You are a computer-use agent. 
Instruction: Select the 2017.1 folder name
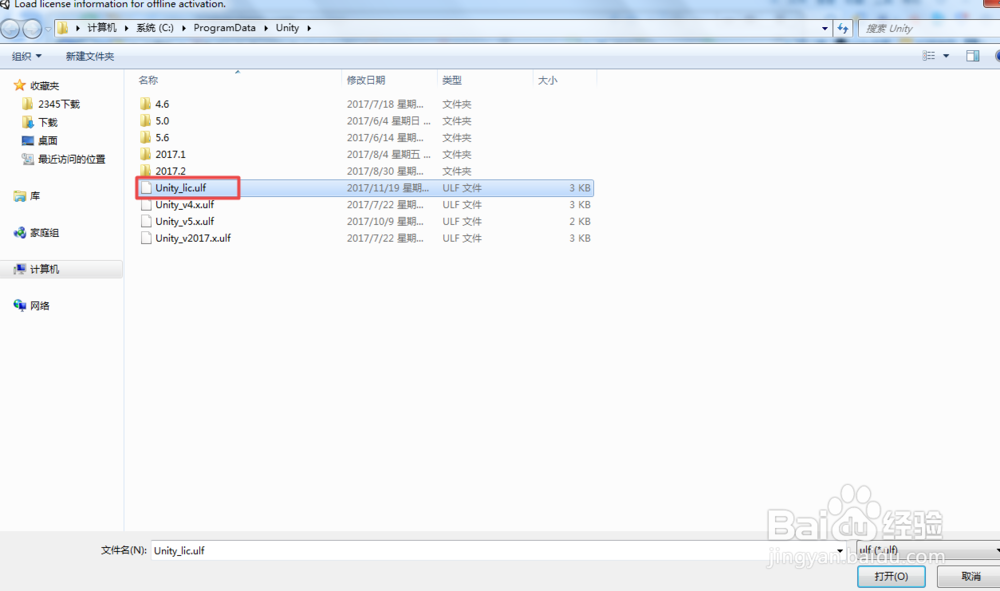tap(170, 154)
